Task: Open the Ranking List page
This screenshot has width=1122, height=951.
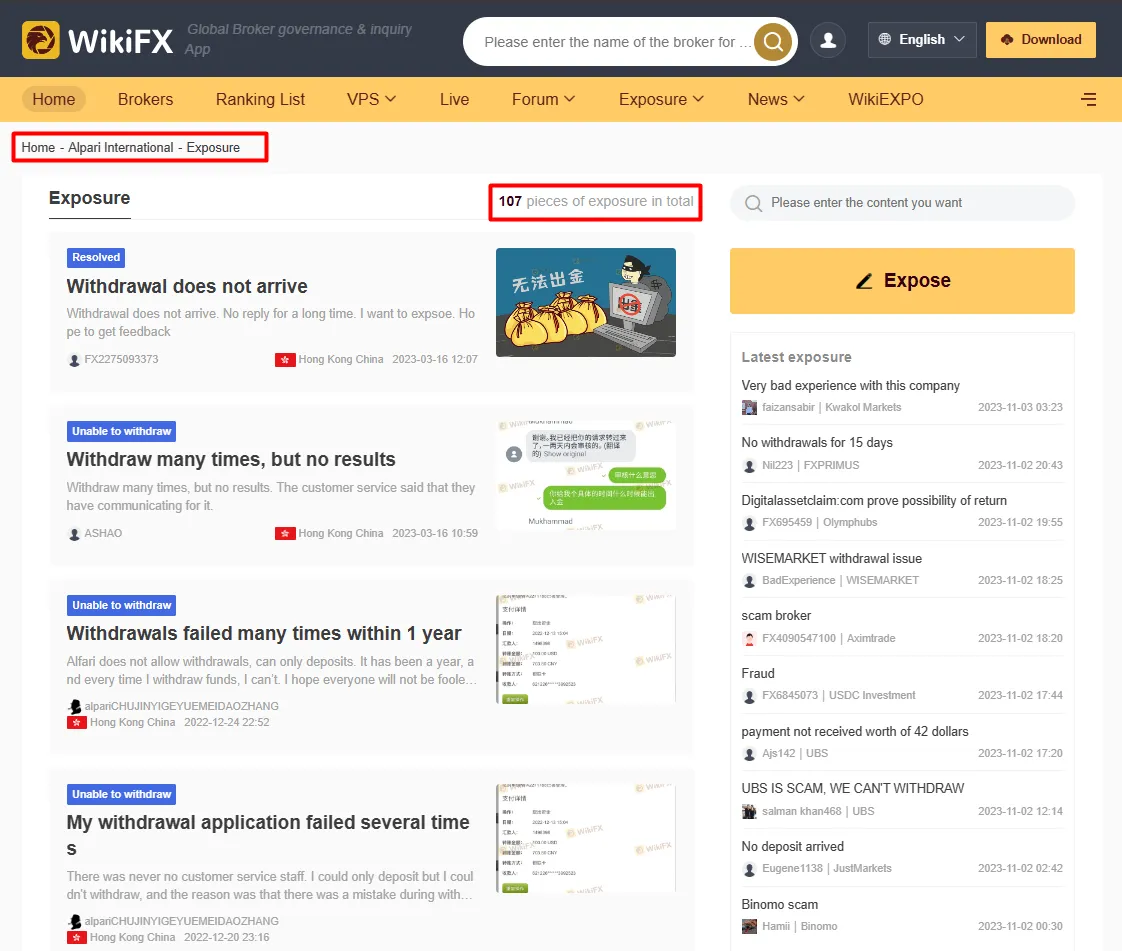Action: tap(260, 99)
